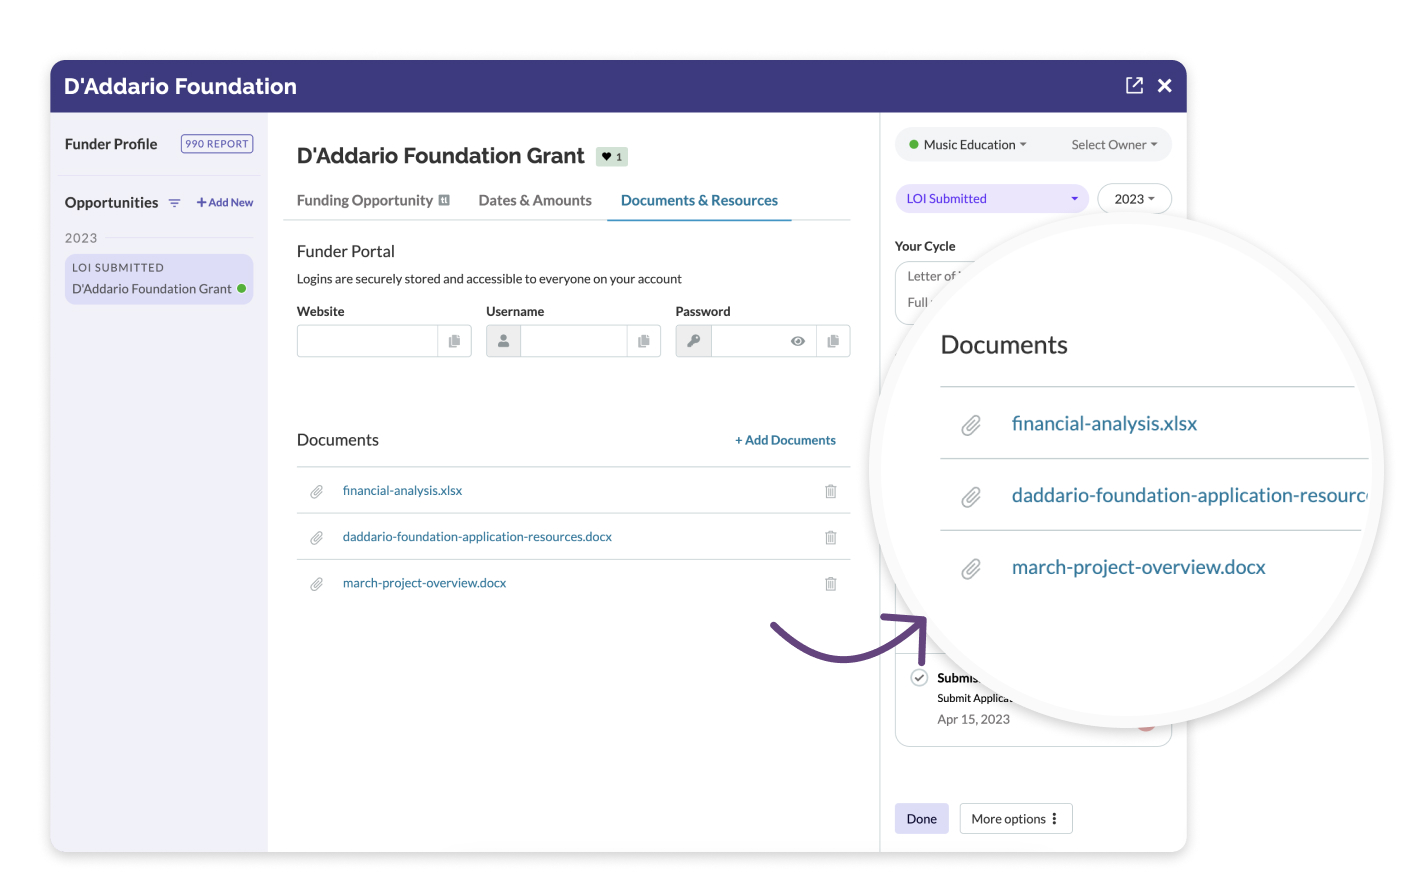
Task: Click Add Documents link
Action: point(785,440)
